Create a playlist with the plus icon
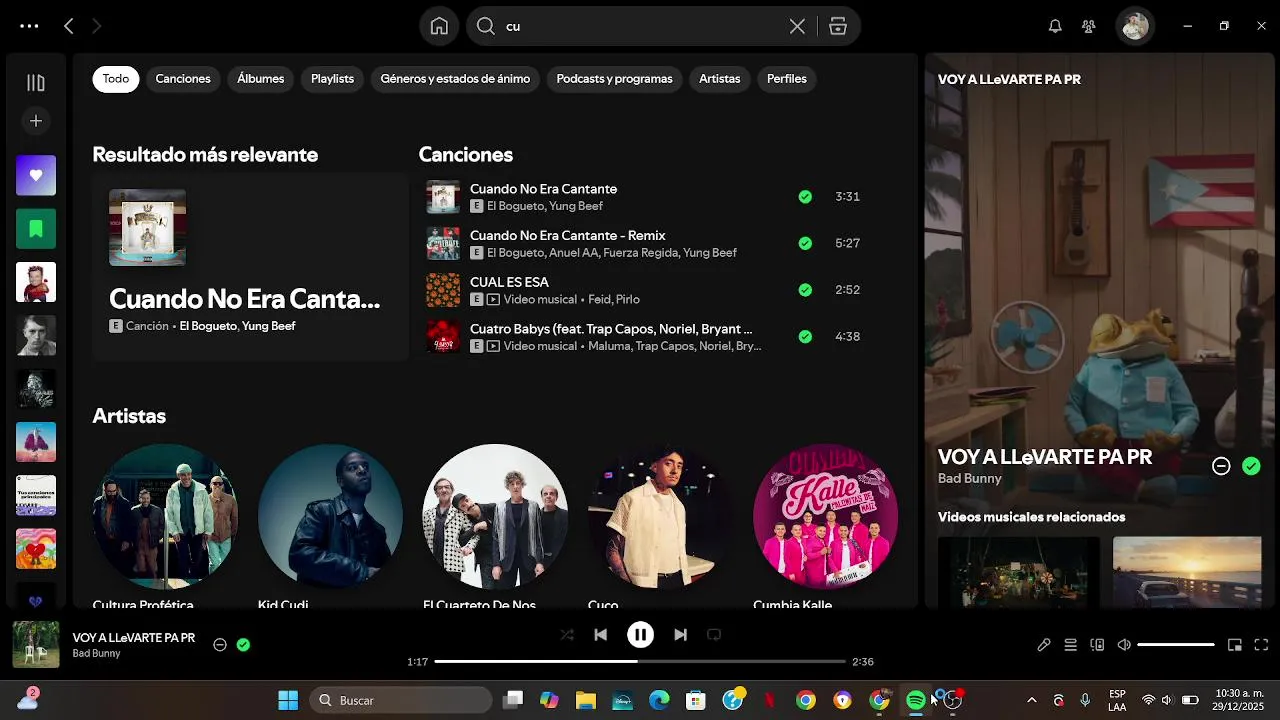1280x720 pixels. click(36, 121)
